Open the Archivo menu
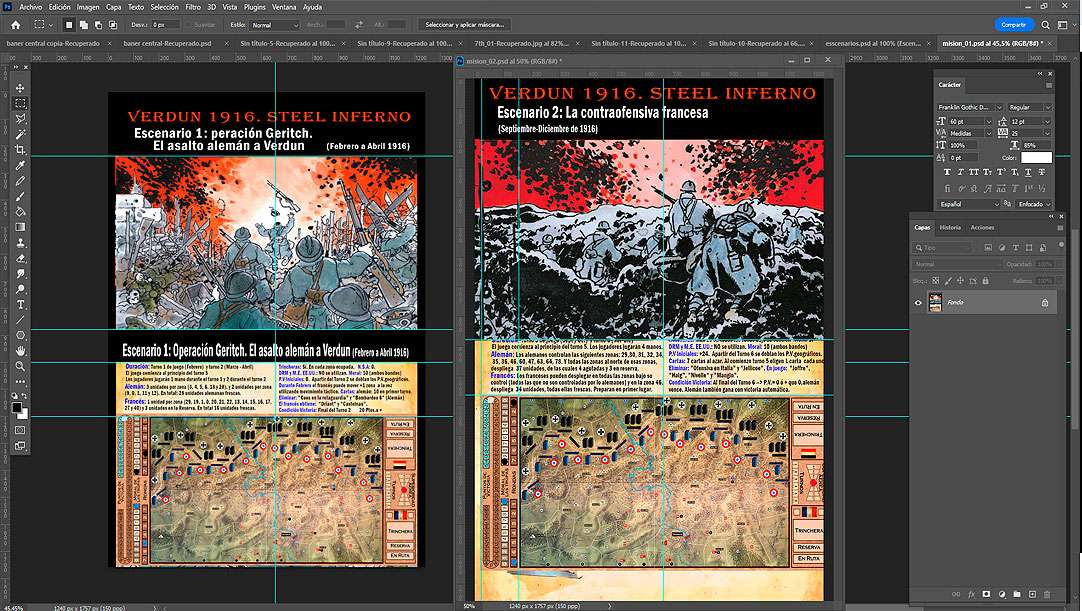 [x=30, y=7]
